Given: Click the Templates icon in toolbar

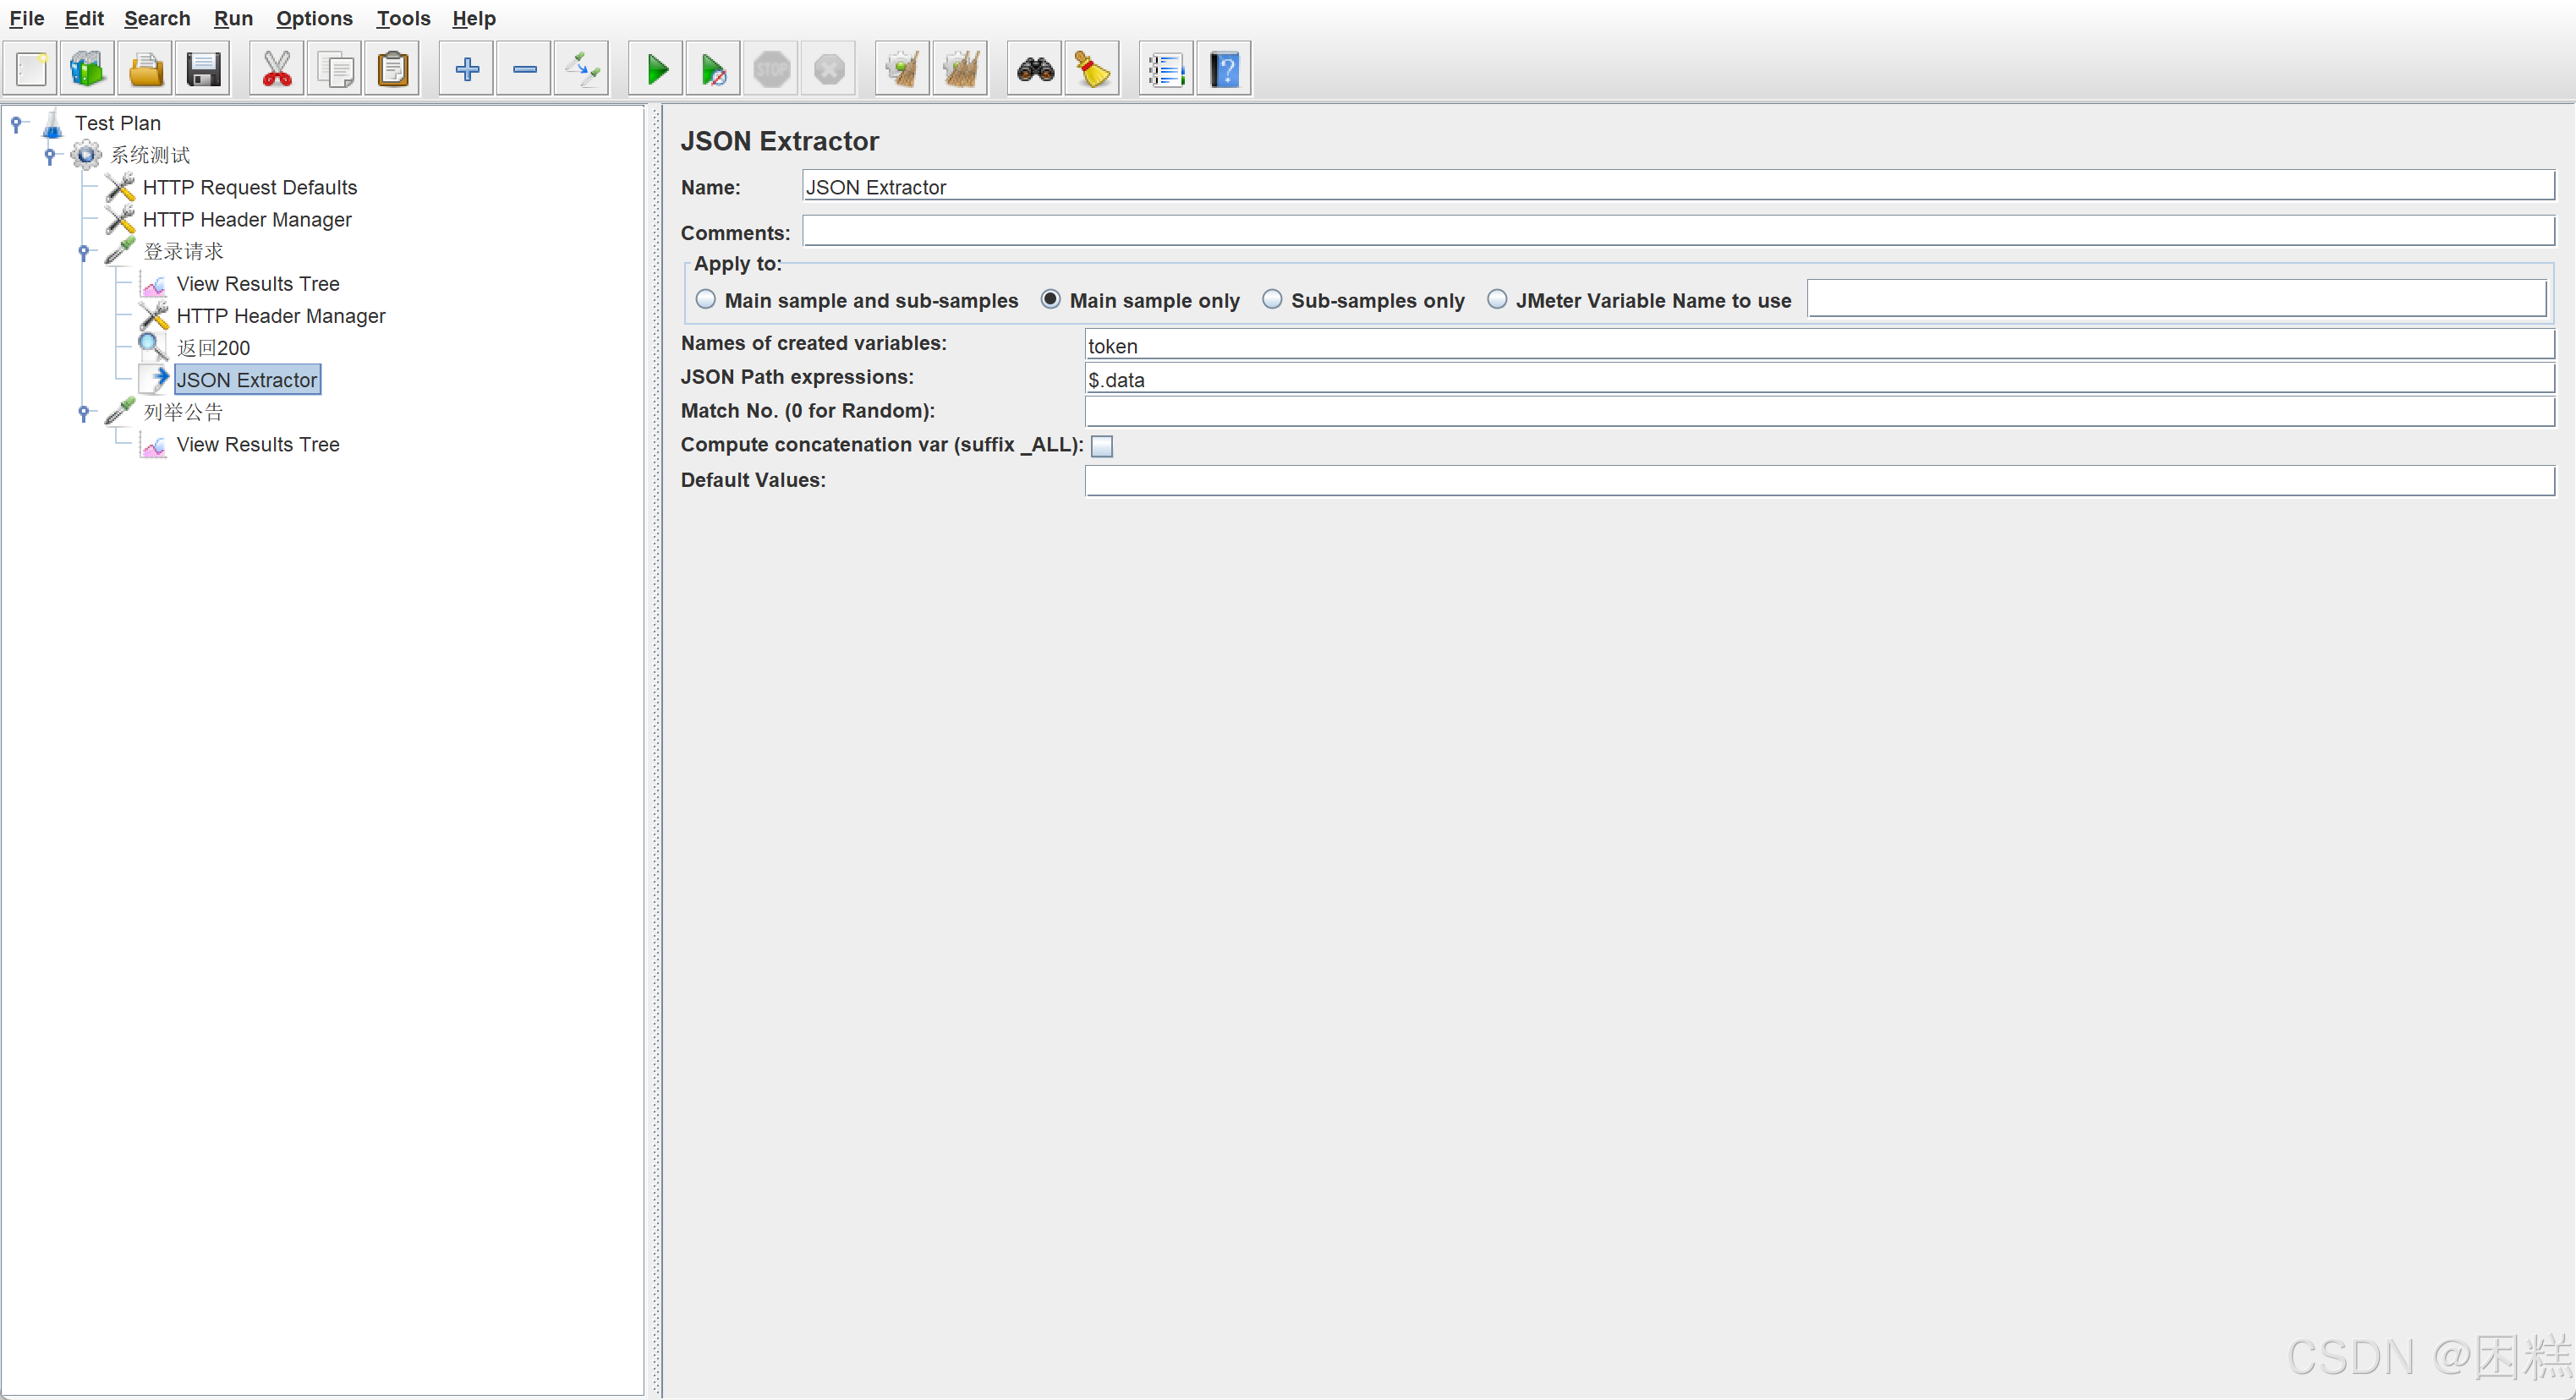Looking at the screenshot, I should click(87, 69).
